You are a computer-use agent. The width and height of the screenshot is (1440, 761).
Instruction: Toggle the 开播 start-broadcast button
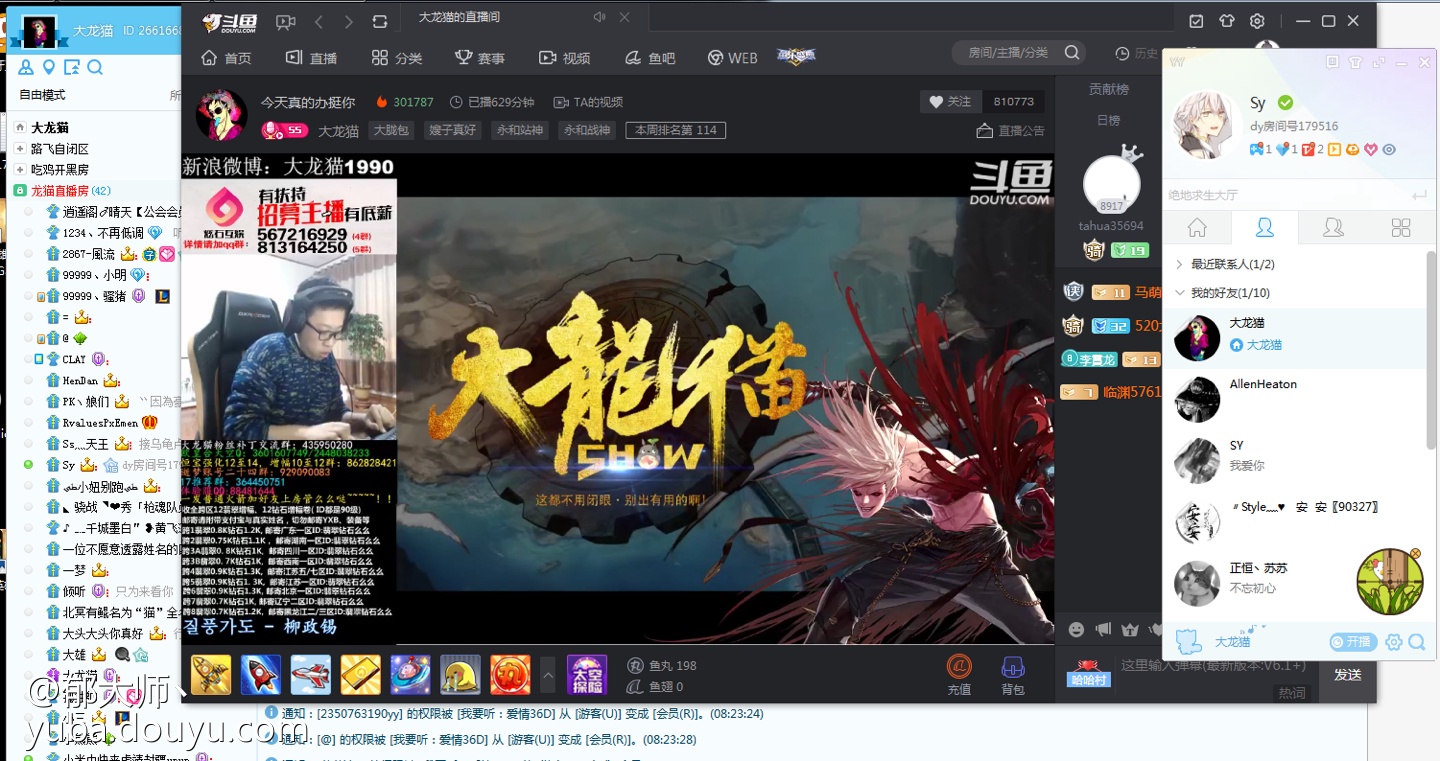click(x=1353, y=642)
